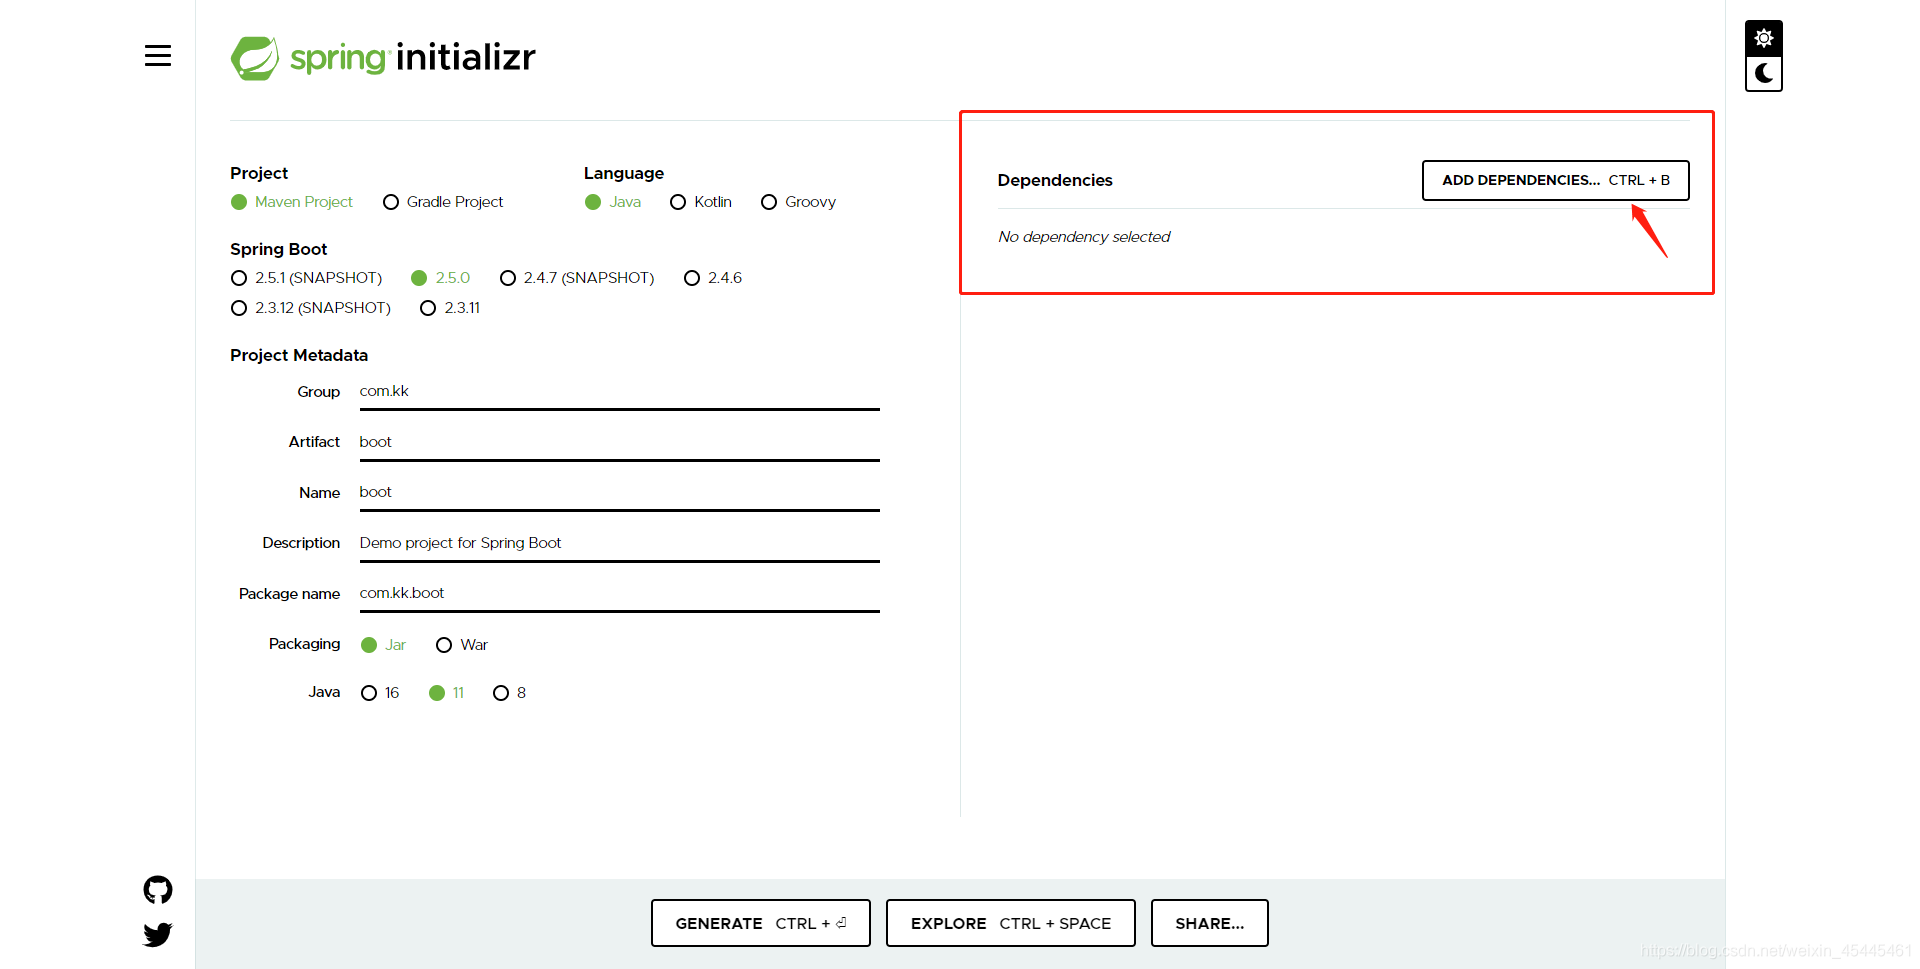Open the hamburger navigation menu
Image resolution: width=1920 pixels, height=969 pixels.
(158, 56)
